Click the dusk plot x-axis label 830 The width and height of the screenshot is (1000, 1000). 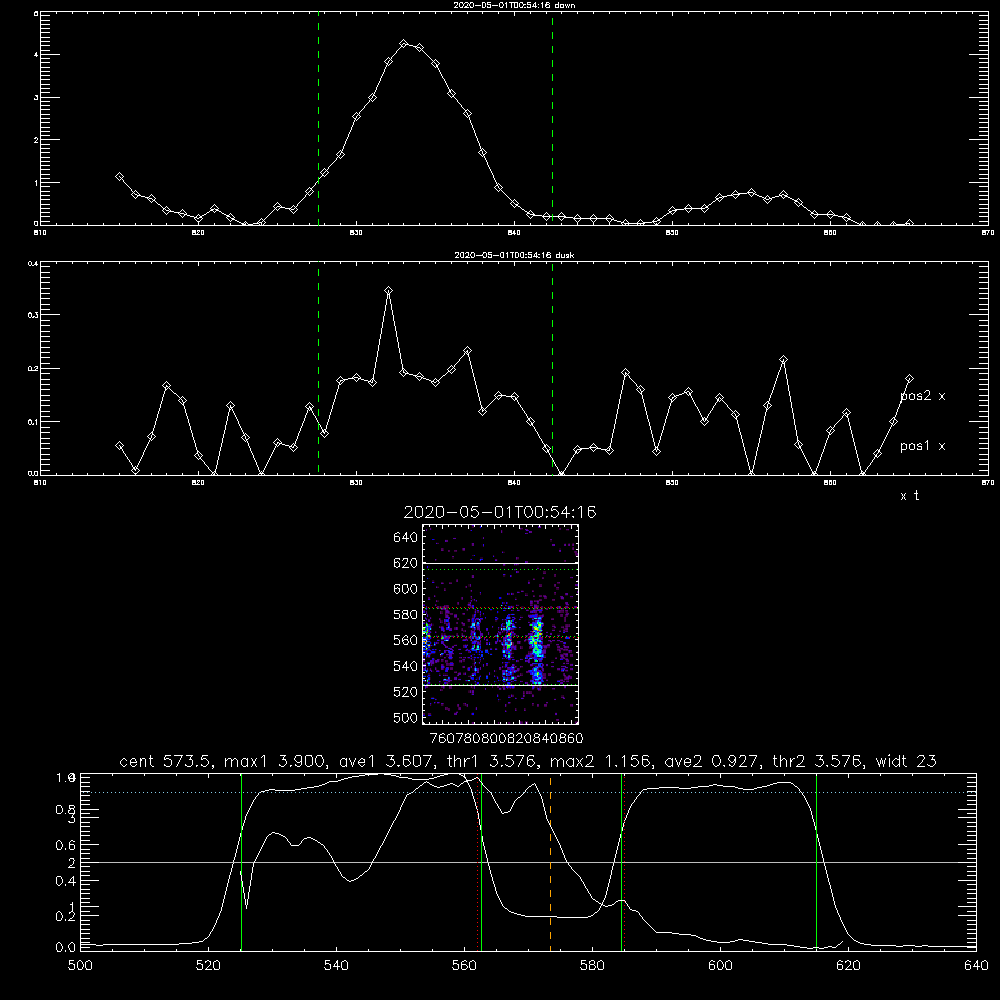point(357,483)
